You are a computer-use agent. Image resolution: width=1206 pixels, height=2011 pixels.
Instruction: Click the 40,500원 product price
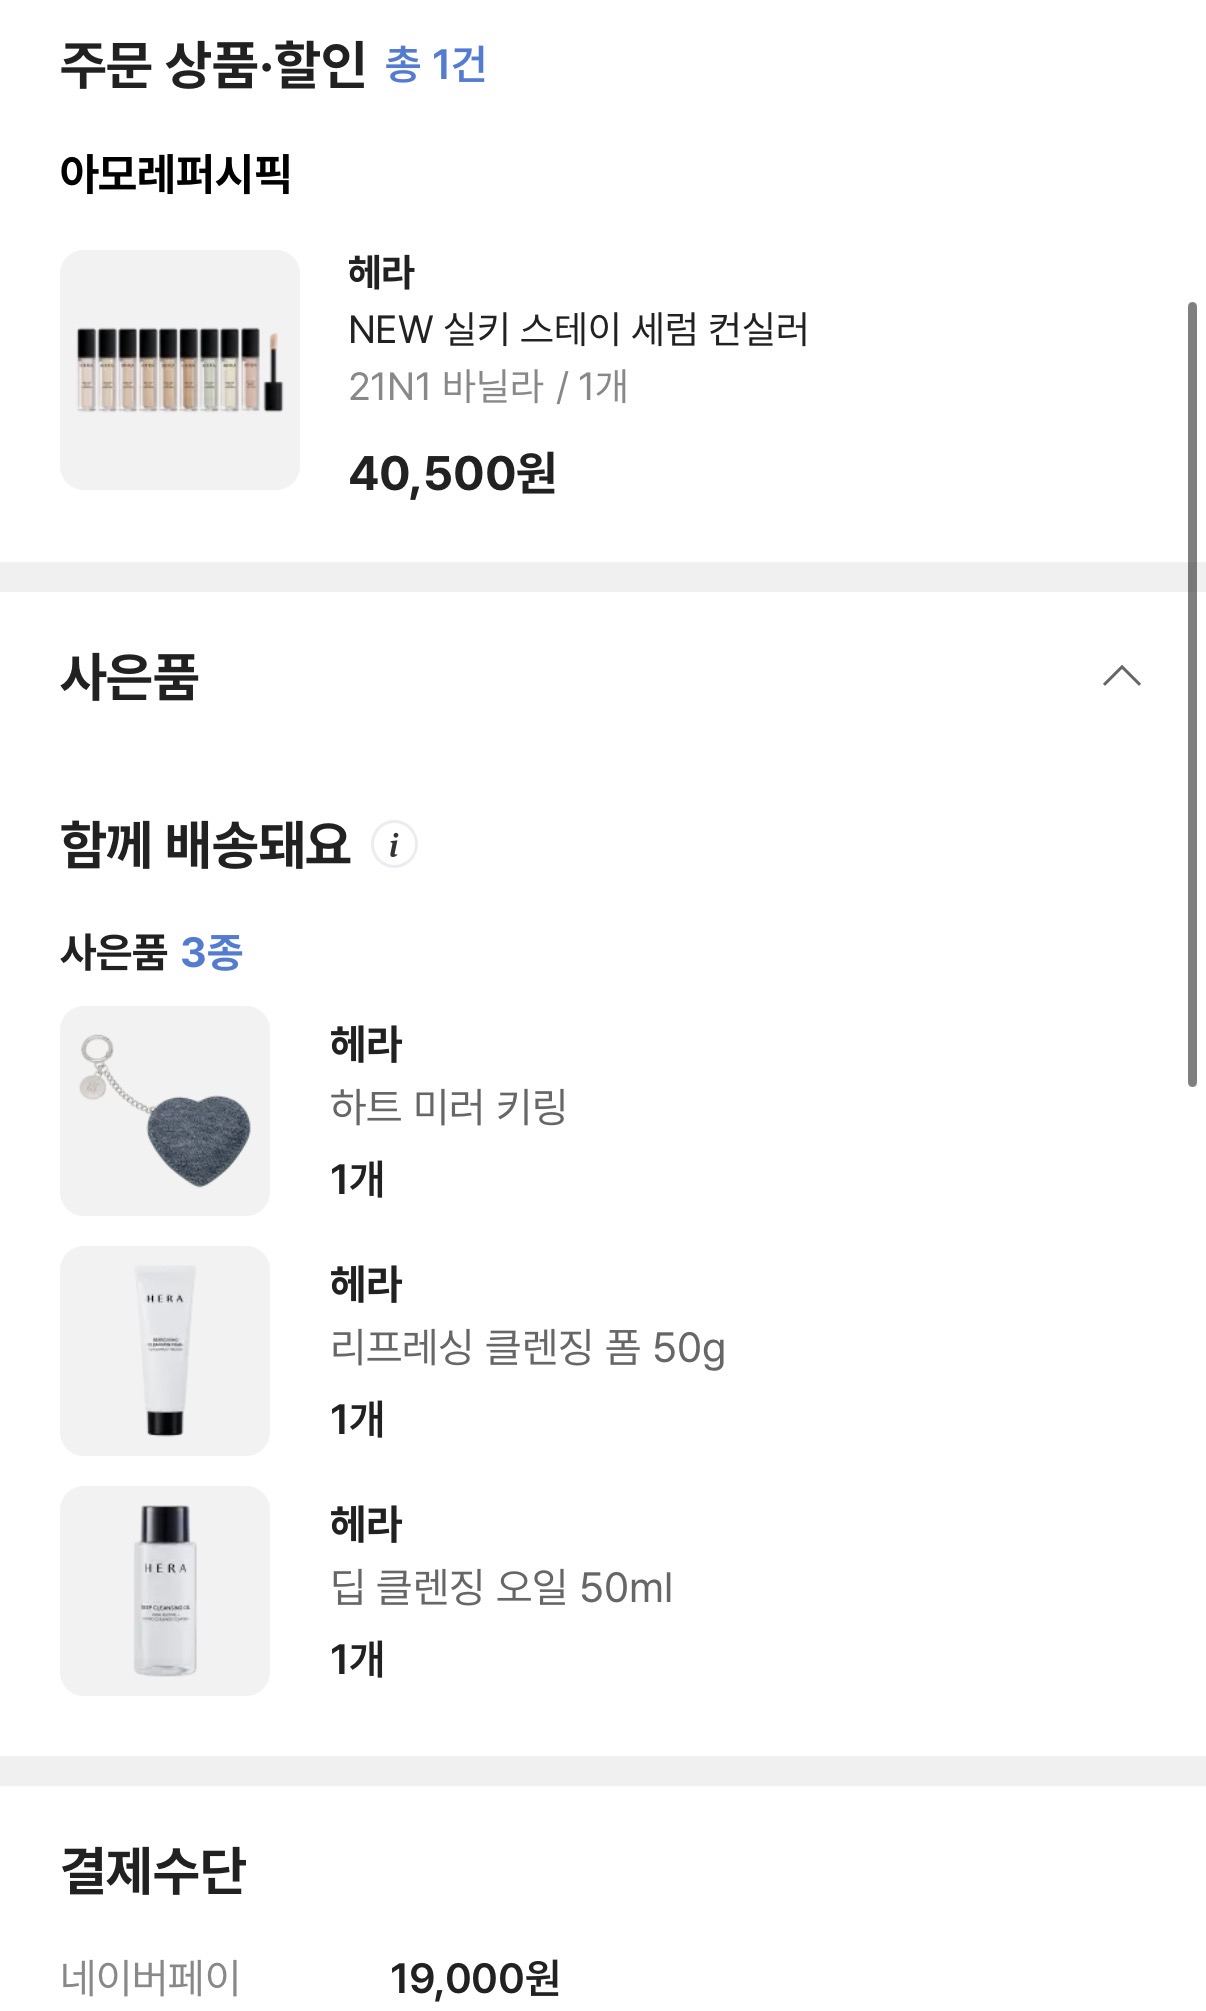point(452,473)
